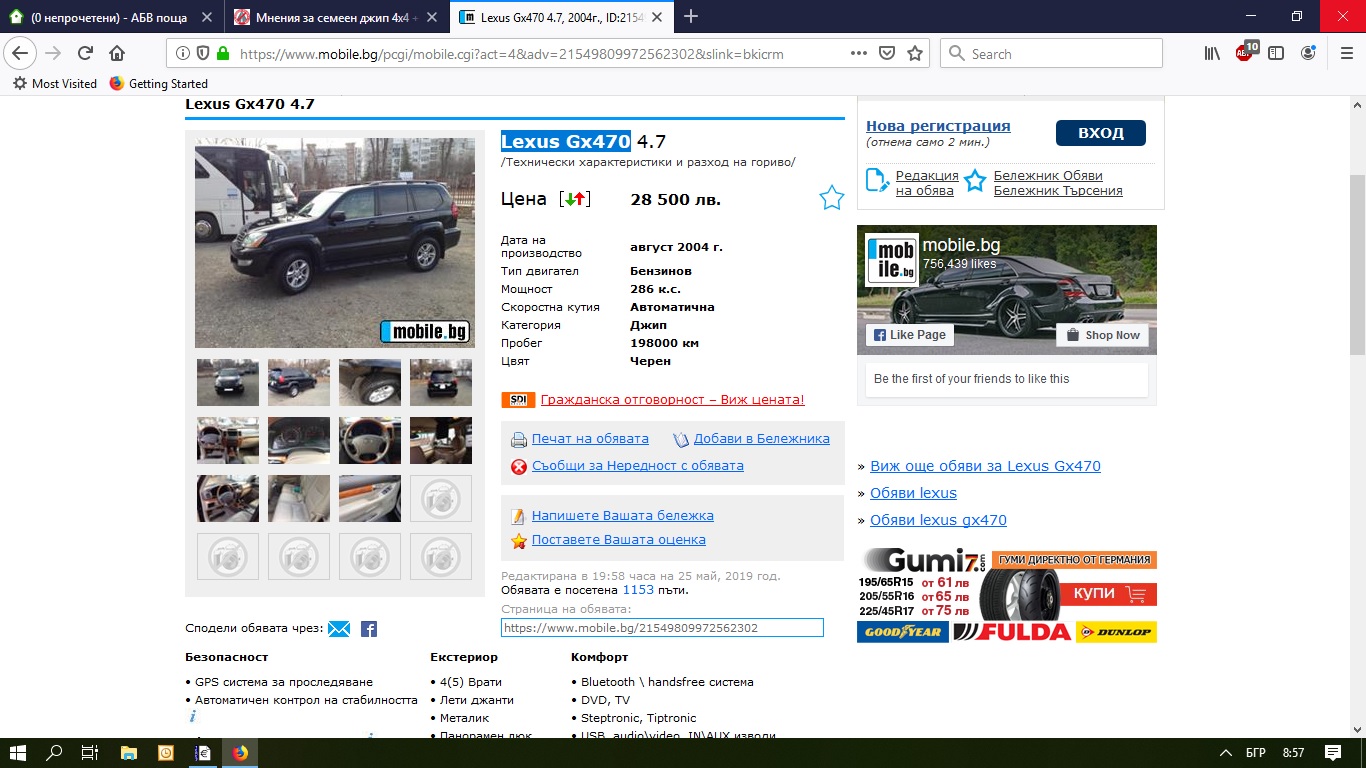Open a new browser tab
Screen dimensions: 1366x768
691,16
